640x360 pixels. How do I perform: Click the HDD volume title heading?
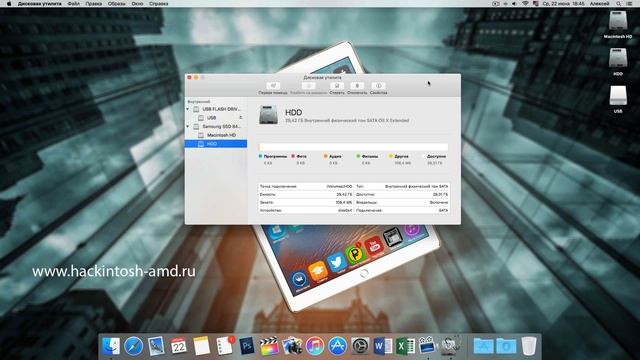tap(293, 112)
